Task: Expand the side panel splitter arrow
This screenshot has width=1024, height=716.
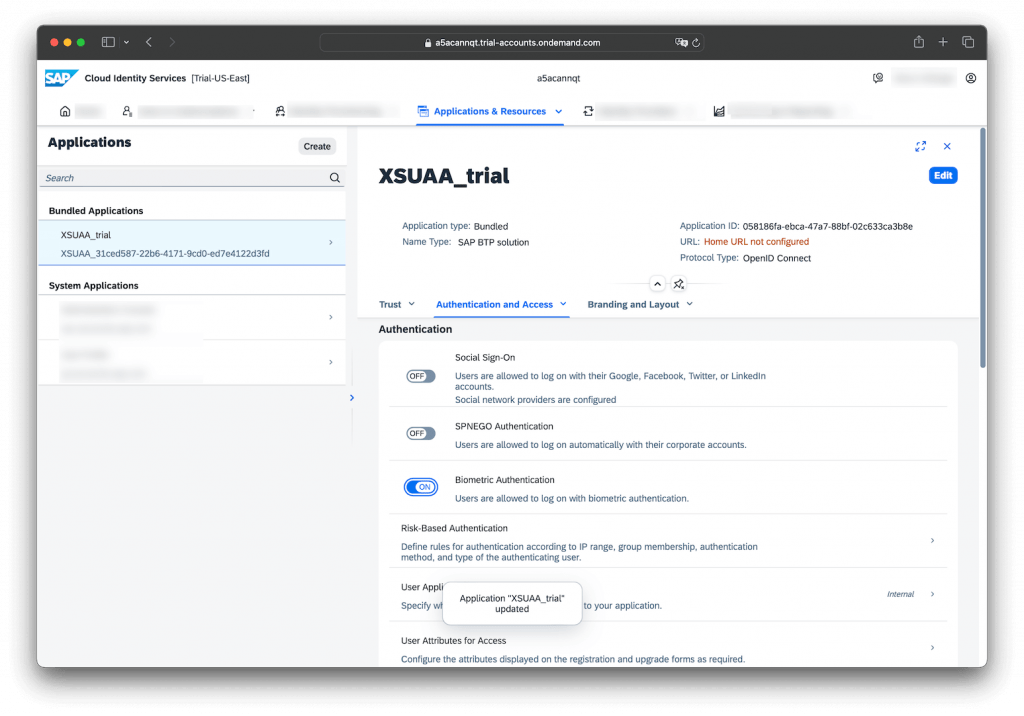Action: (352, 397)
